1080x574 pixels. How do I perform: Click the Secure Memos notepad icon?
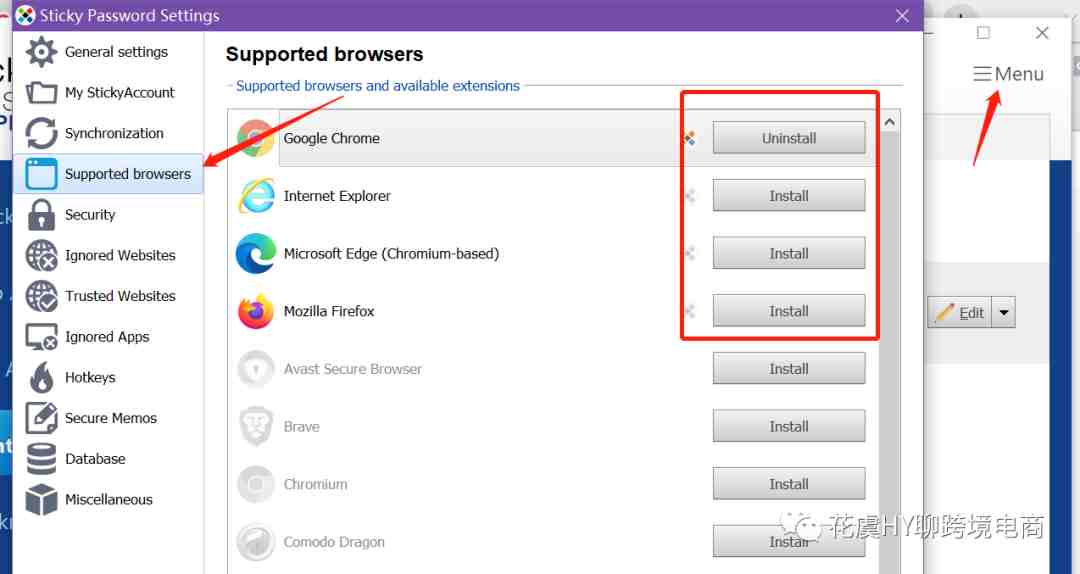(41, 418)
